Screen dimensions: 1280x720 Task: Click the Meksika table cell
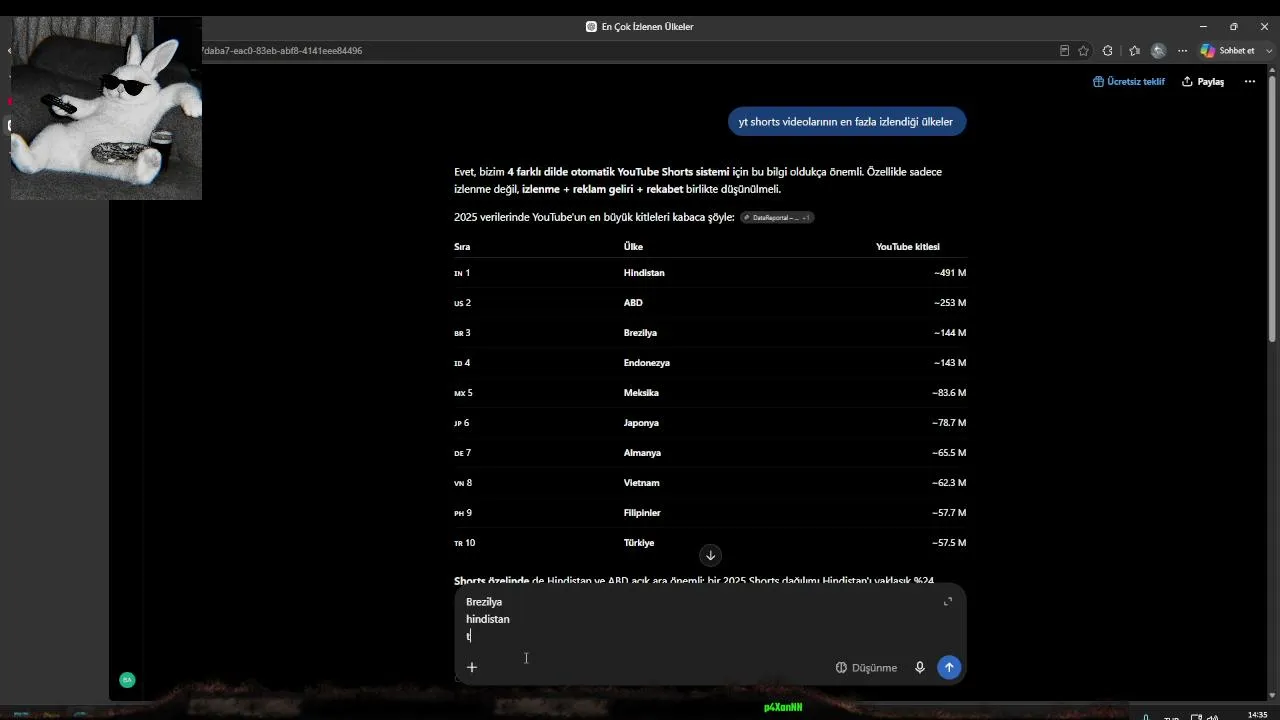(x=641, y=393)
